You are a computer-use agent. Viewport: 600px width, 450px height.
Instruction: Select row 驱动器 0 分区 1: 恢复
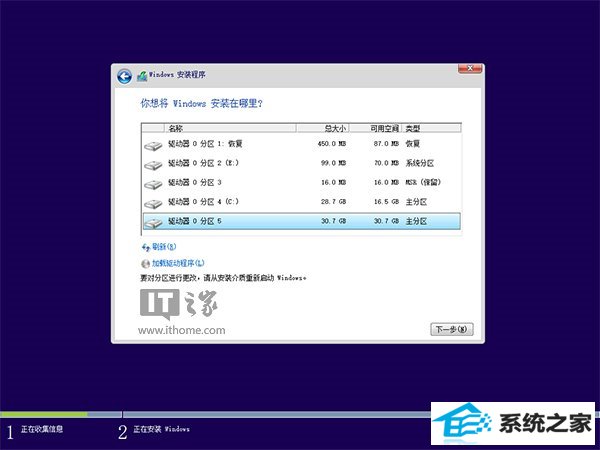tap(302, 144)
